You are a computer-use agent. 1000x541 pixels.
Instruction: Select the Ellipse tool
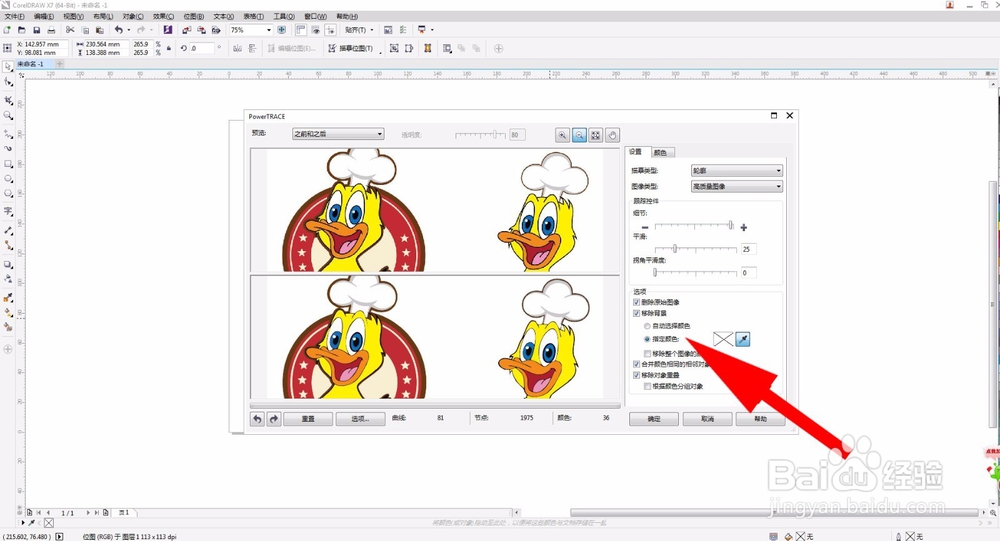(8, 179)
